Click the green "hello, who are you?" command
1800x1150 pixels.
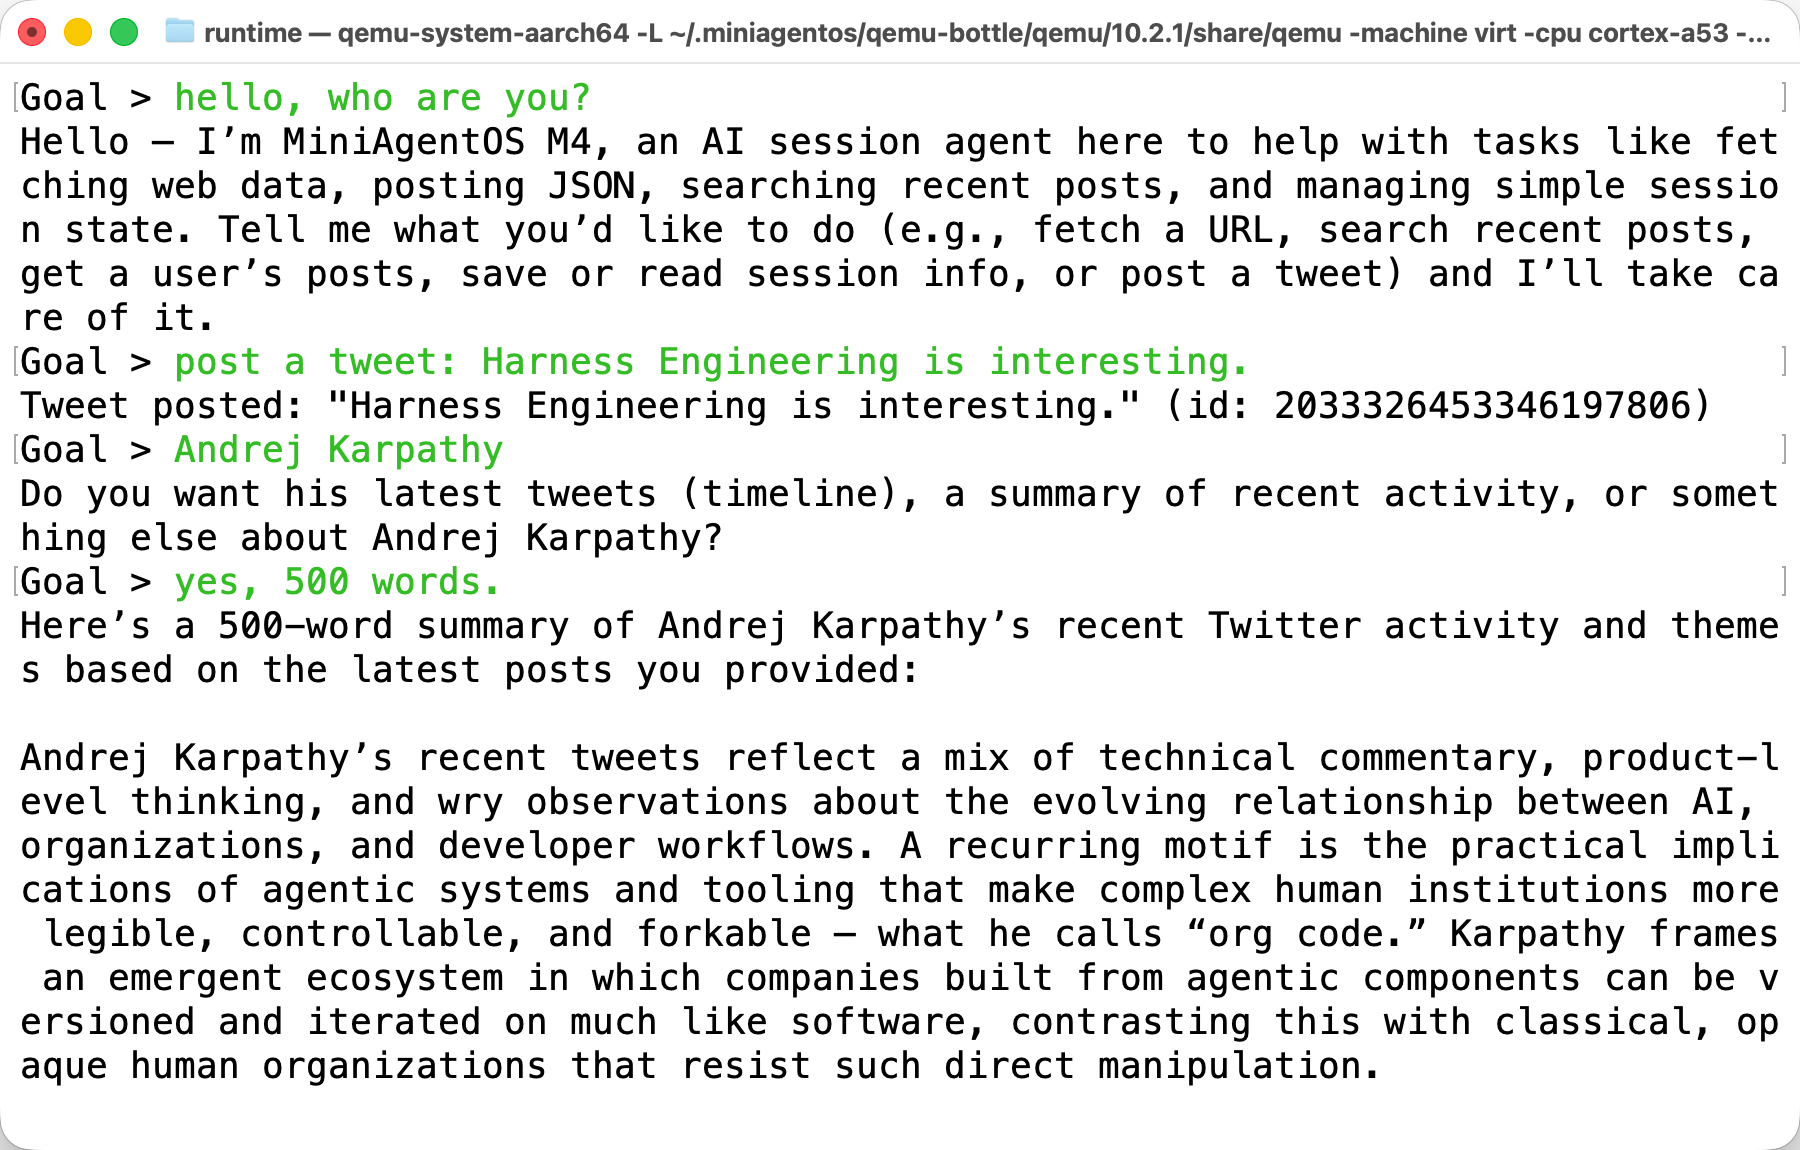[x=382, y=98]
